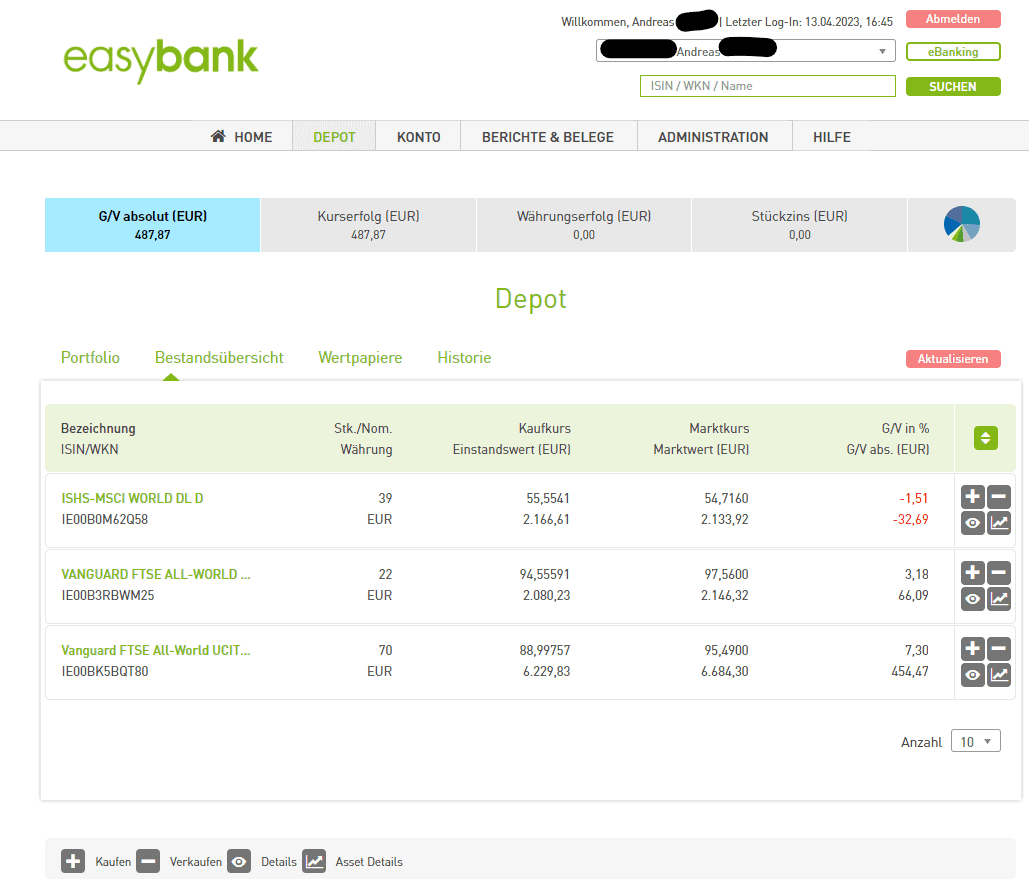
Task: Select the Stückzins (EUR) summary tile
Action: tap(799, 225)
